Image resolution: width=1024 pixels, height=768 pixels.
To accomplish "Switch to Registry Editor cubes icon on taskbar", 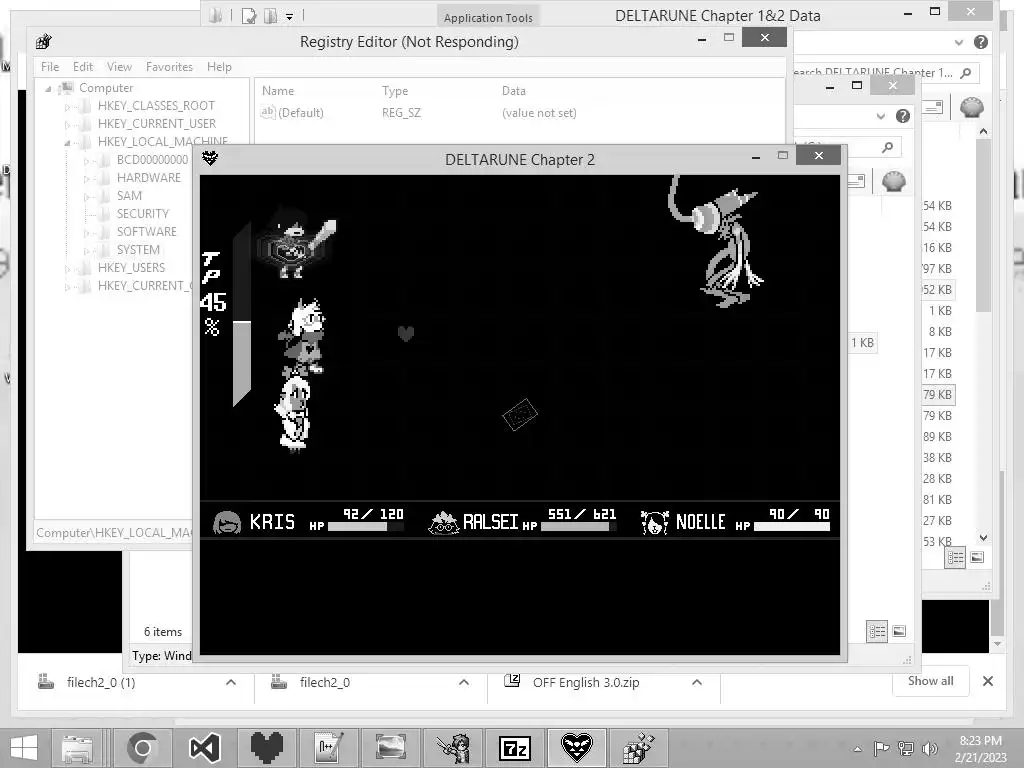I will [x=638, y=748].
